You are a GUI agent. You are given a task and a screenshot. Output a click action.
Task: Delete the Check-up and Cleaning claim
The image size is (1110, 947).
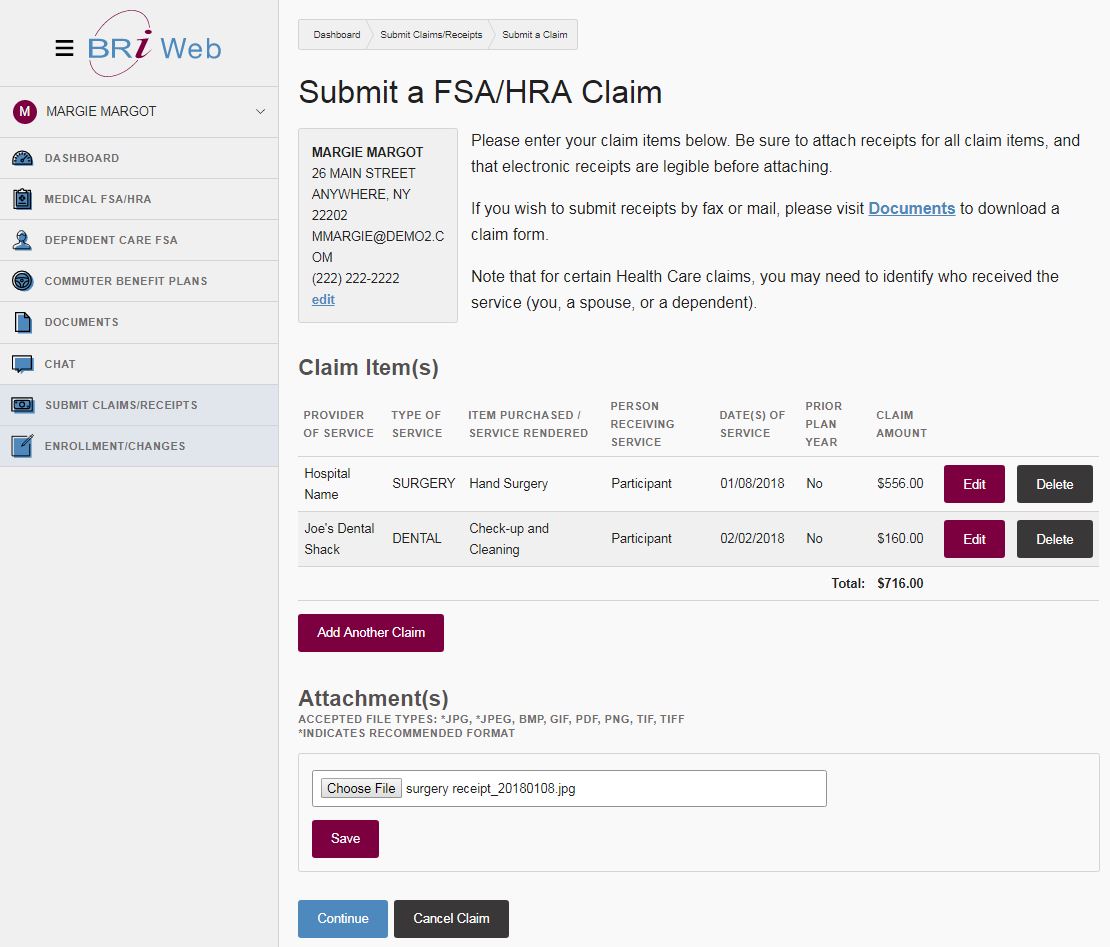[x=1054, y=538]
